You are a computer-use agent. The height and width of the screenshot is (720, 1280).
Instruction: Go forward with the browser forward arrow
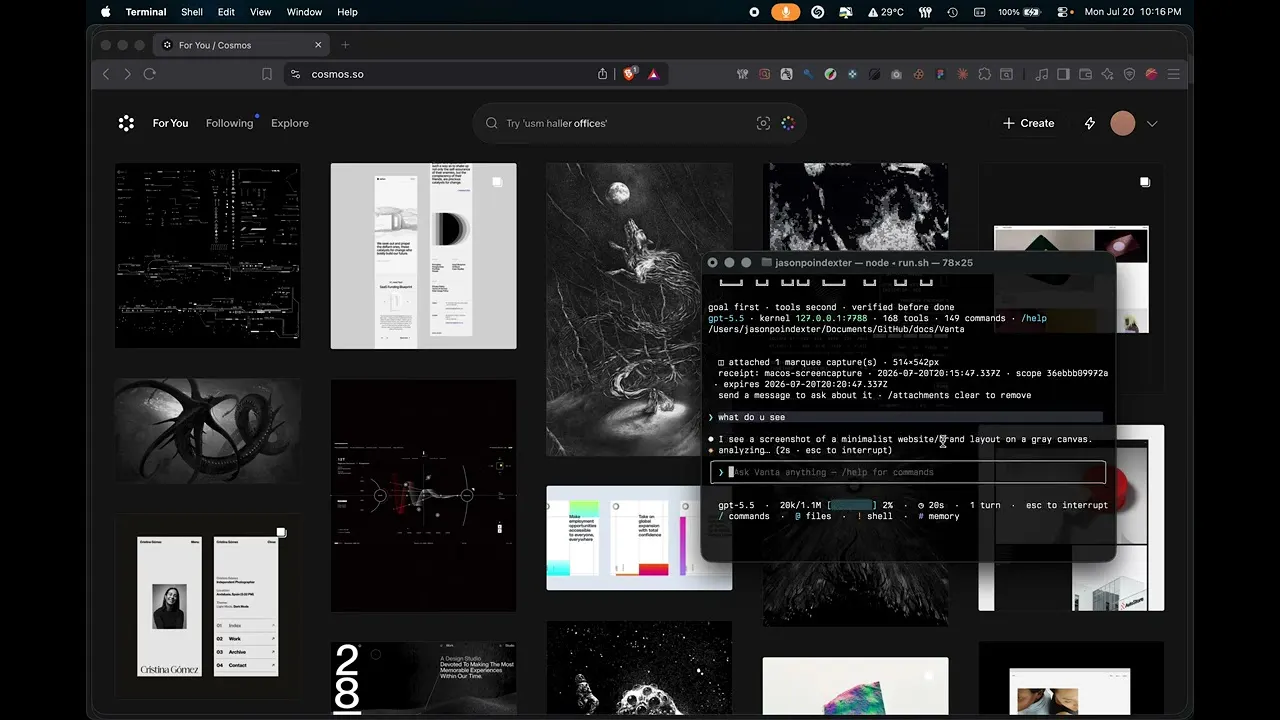point(127,74)
